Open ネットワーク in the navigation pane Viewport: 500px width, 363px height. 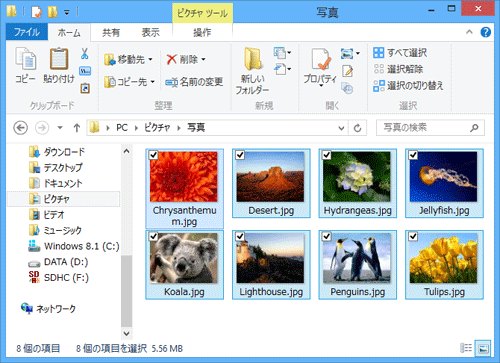click(48, 309)
